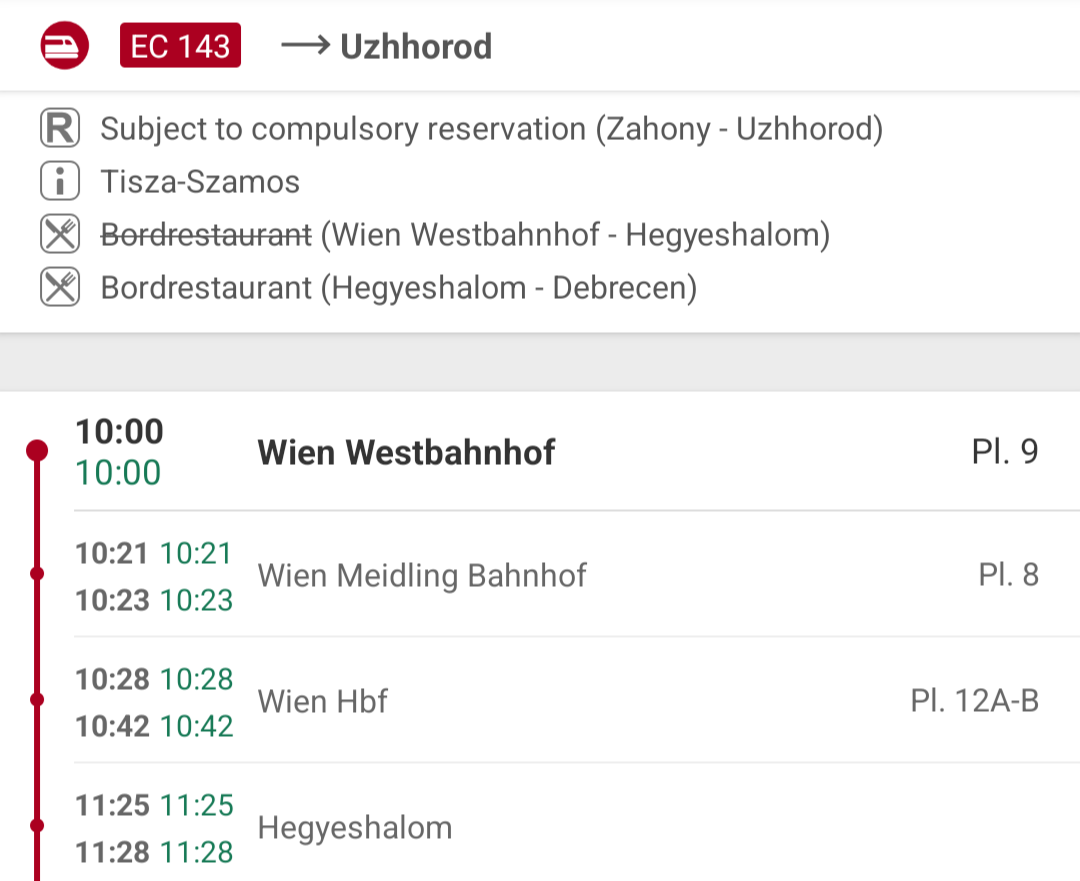Click the timeline dot for Wien Hbf

(37, 699)
